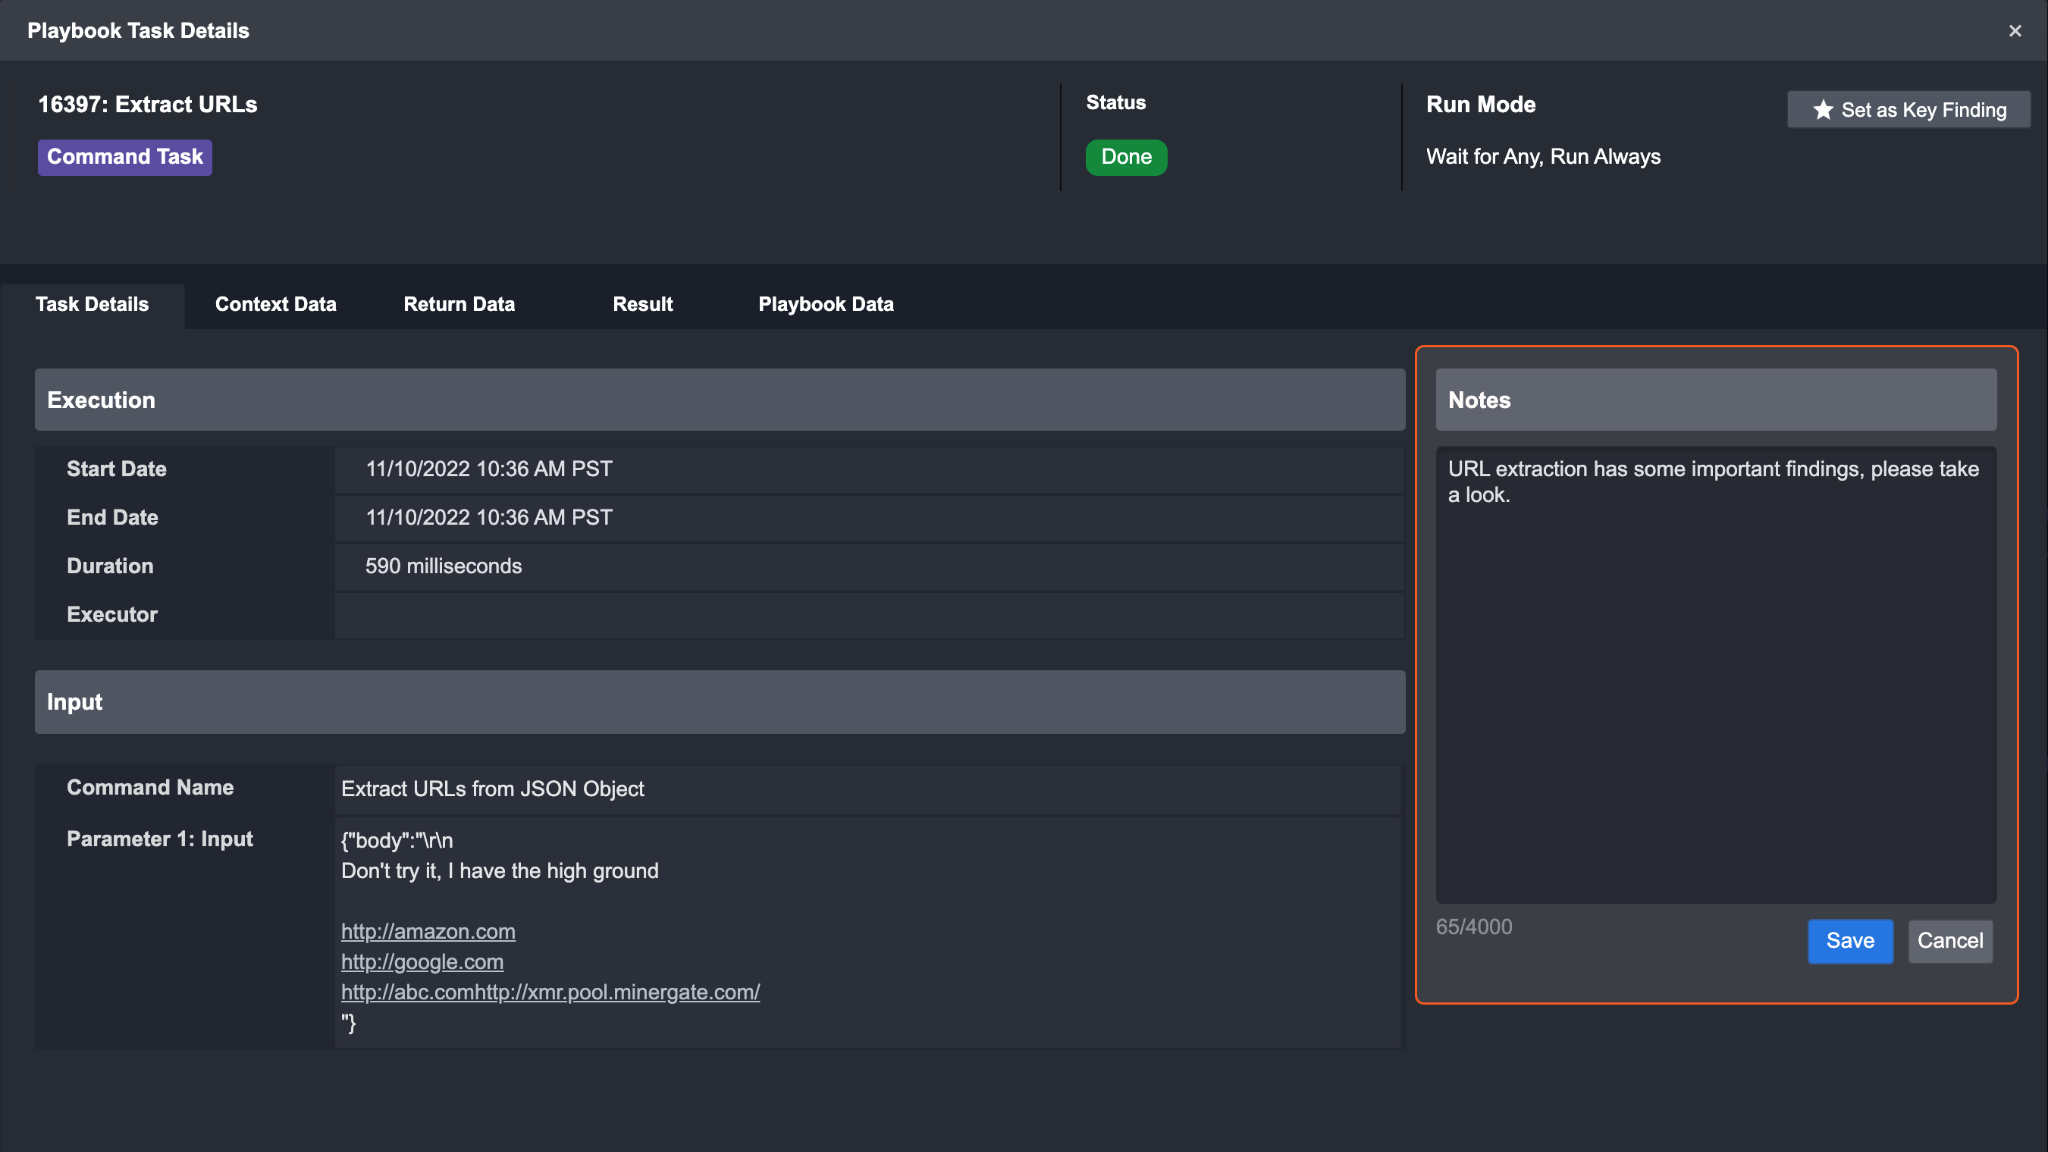
Task: Click the 590 milliseconds duration value
Action: (443, 566)
